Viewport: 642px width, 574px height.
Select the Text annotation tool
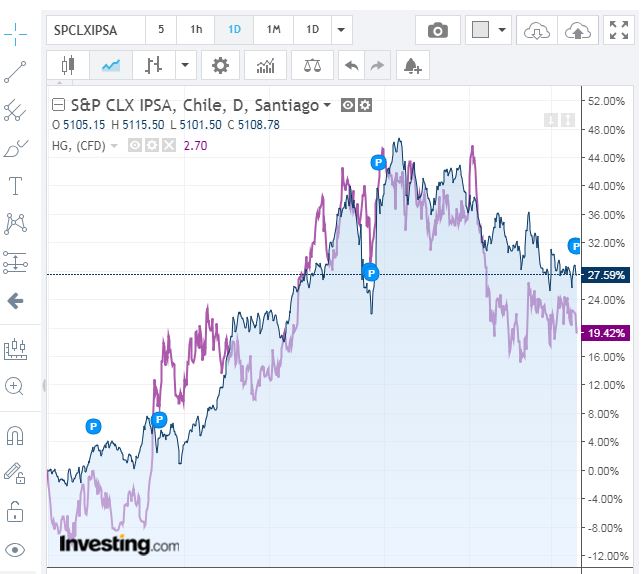pos(15,186)
